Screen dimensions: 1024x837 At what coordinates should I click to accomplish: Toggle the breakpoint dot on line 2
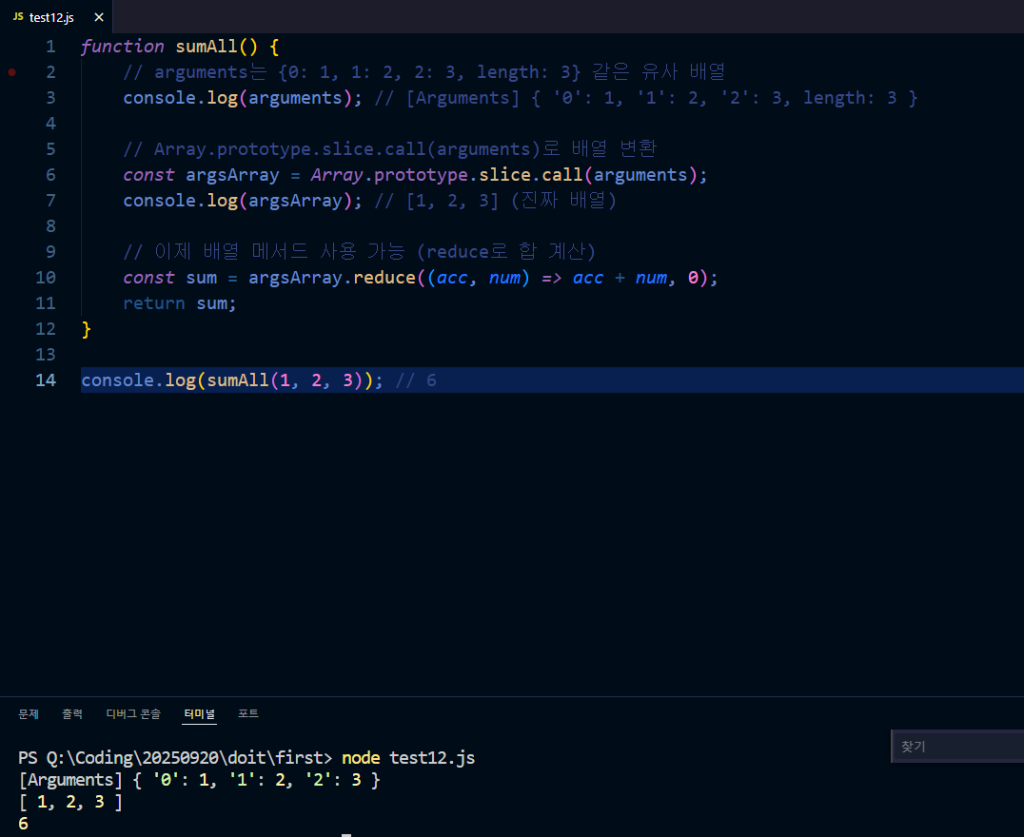(x=11, y=72)
